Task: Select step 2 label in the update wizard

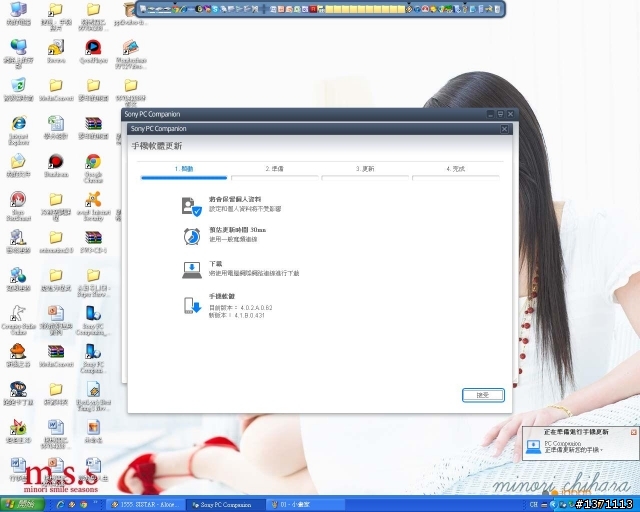Action: [274, 169]
